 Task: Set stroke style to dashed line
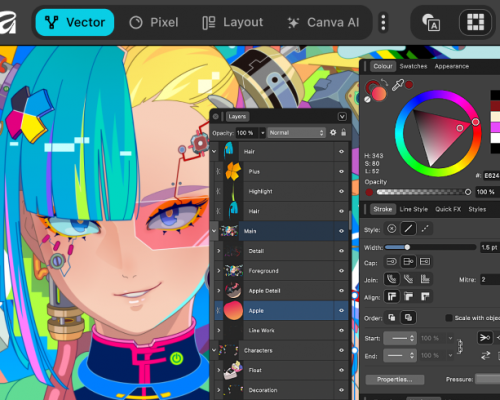pos(425,229)
